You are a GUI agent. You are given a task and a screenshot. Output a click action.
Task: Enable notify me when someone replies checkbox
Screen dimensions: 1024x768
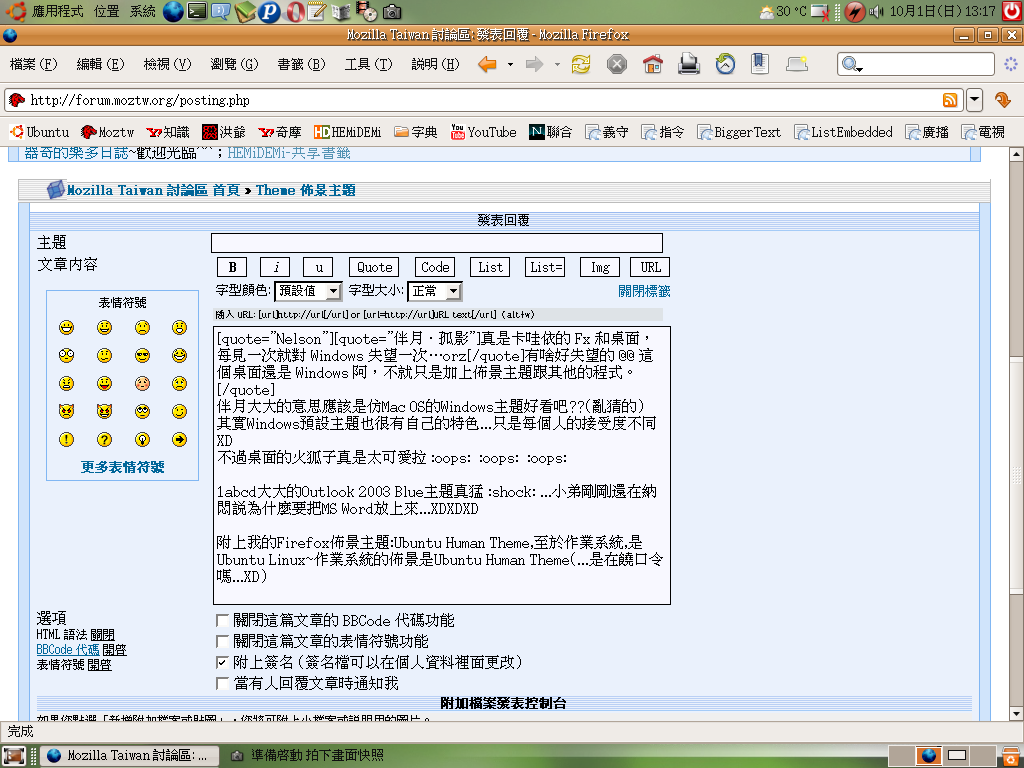(x=223, y=683)
